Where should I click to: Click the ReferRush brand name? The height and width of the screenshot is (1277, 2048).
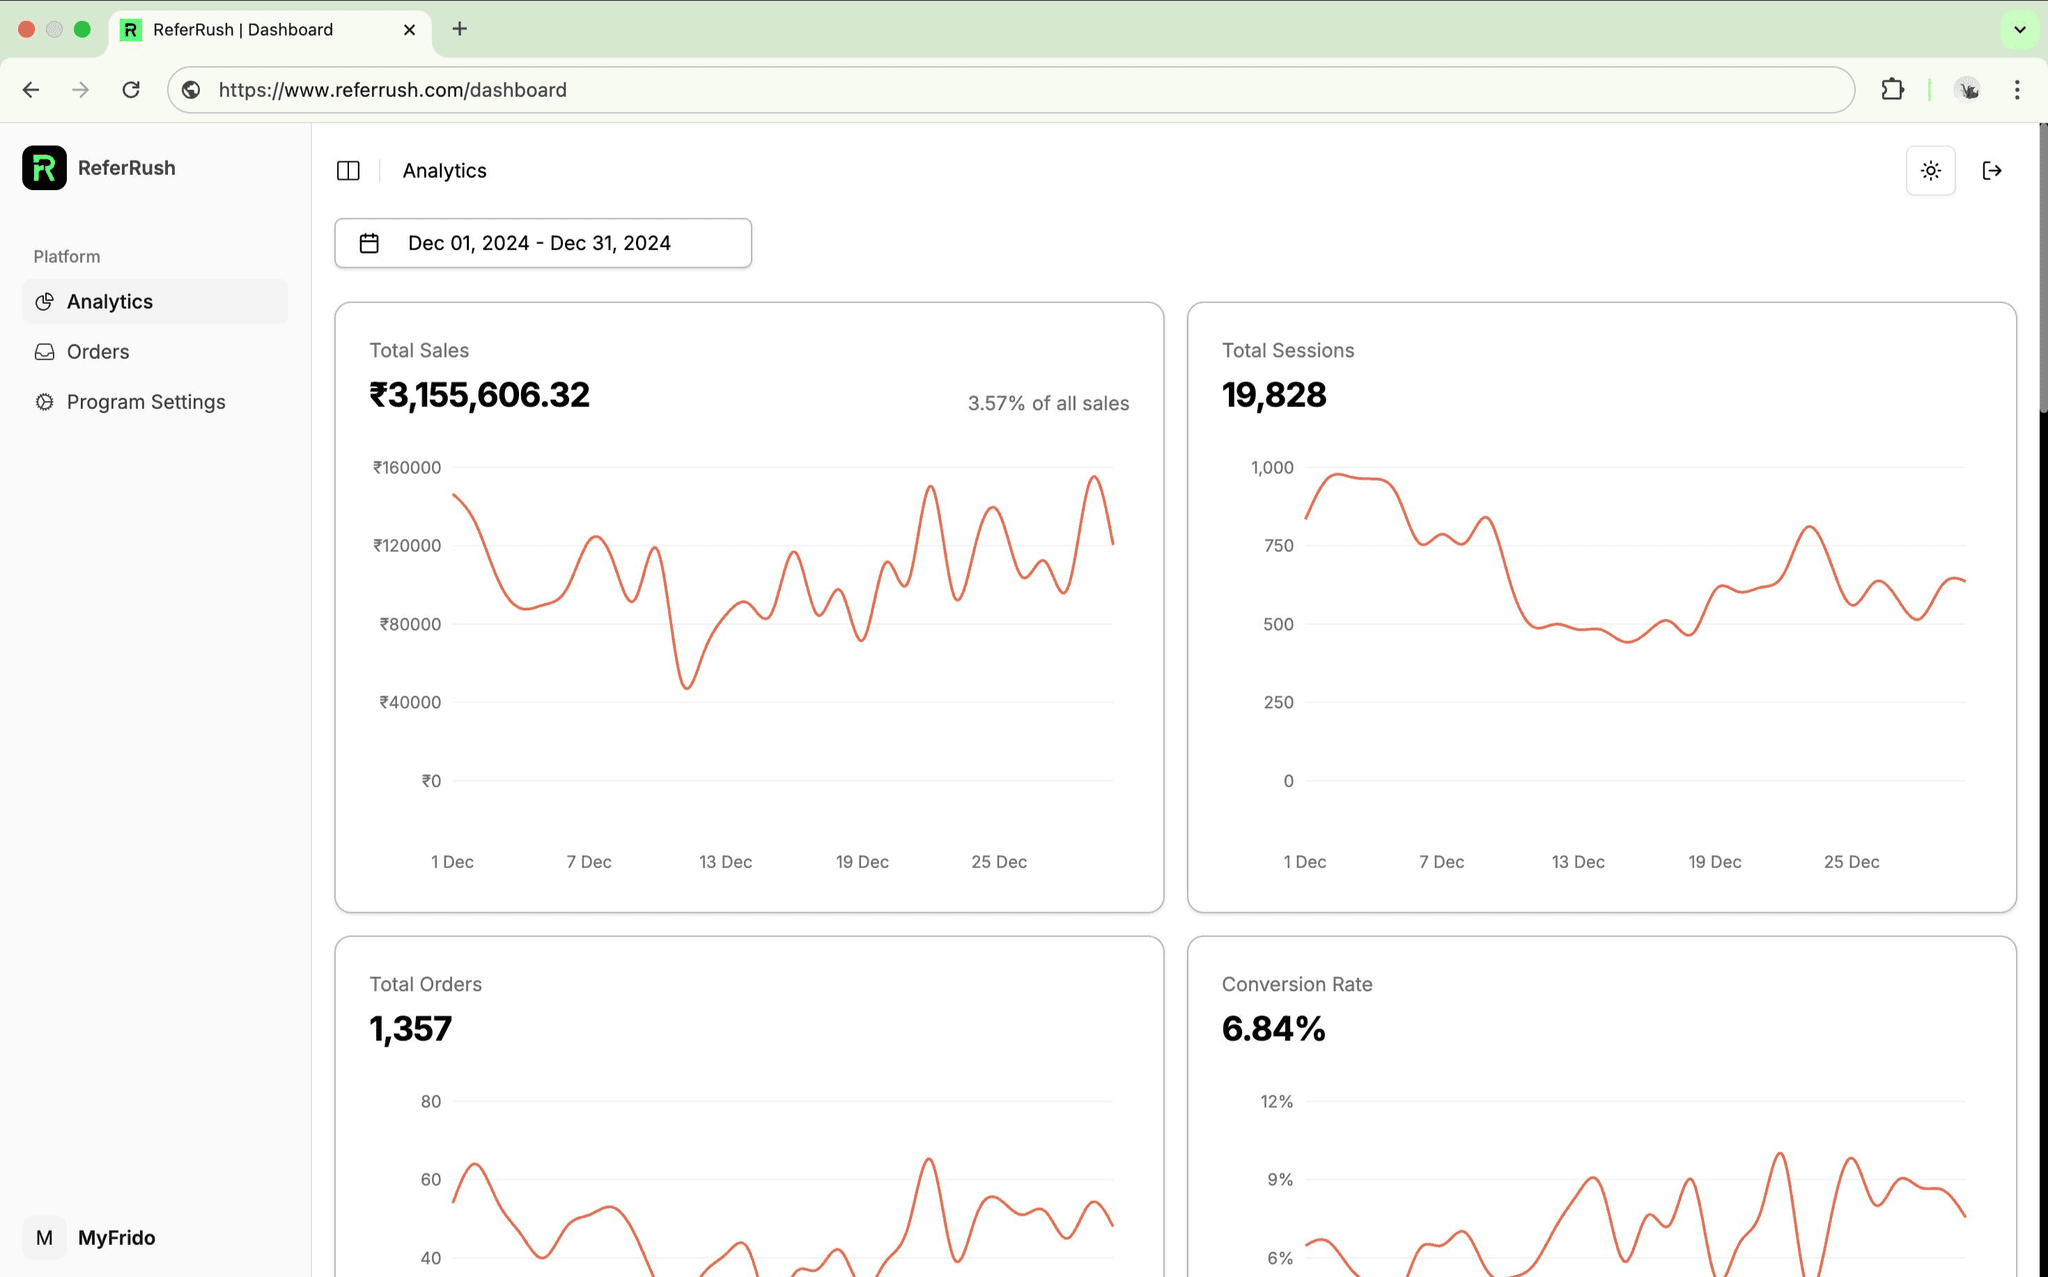click(127, 168)
